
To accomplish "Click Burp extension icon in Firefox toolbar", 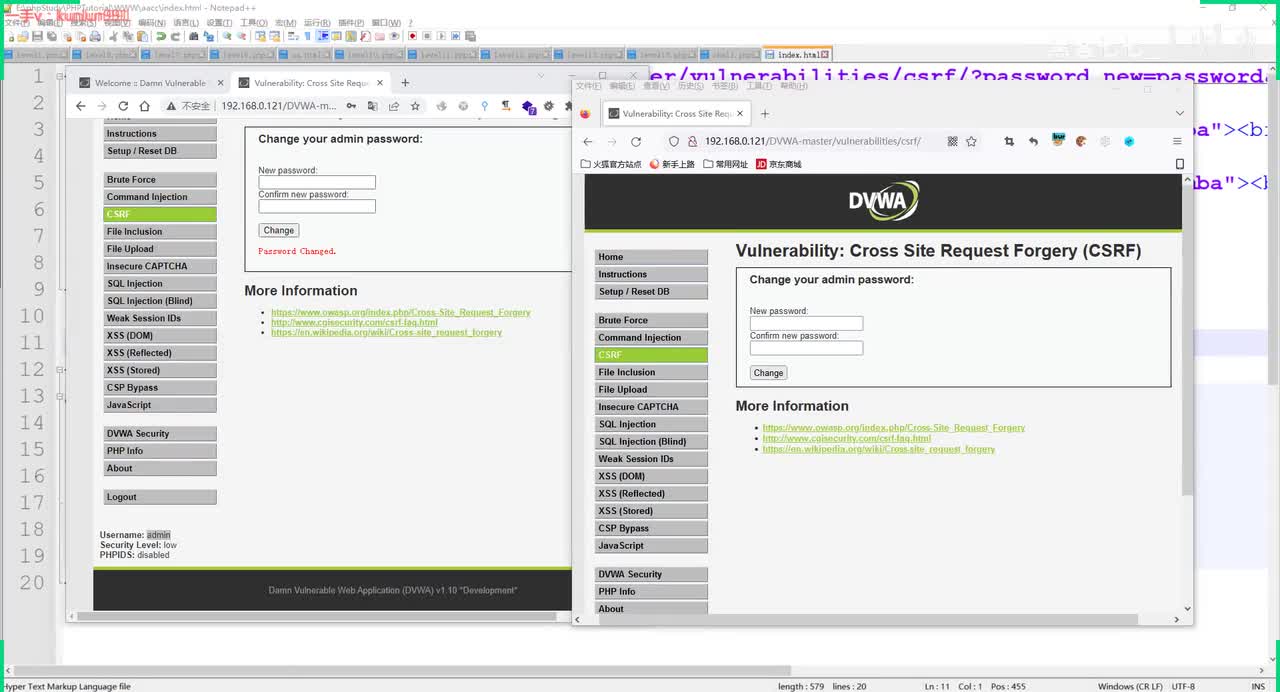I will pyautogui.click(x=1058, y=141).
